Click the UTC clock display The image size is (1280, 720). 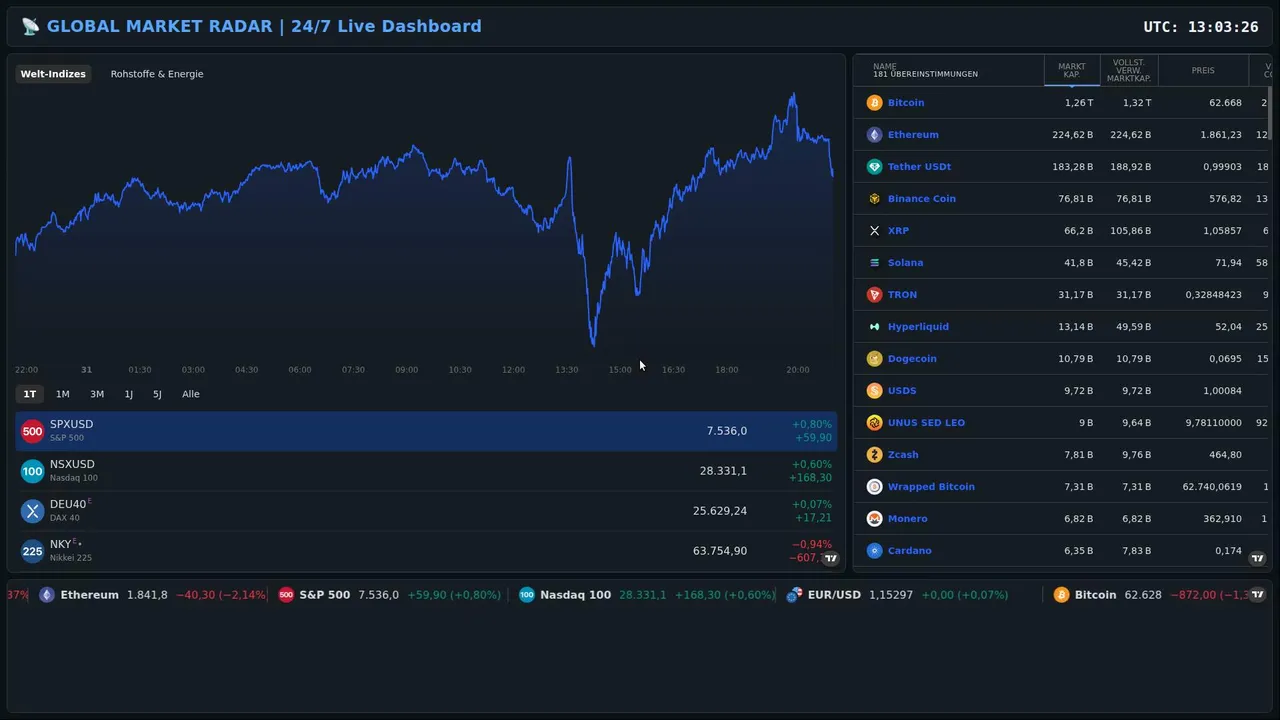pos(1201,27)
